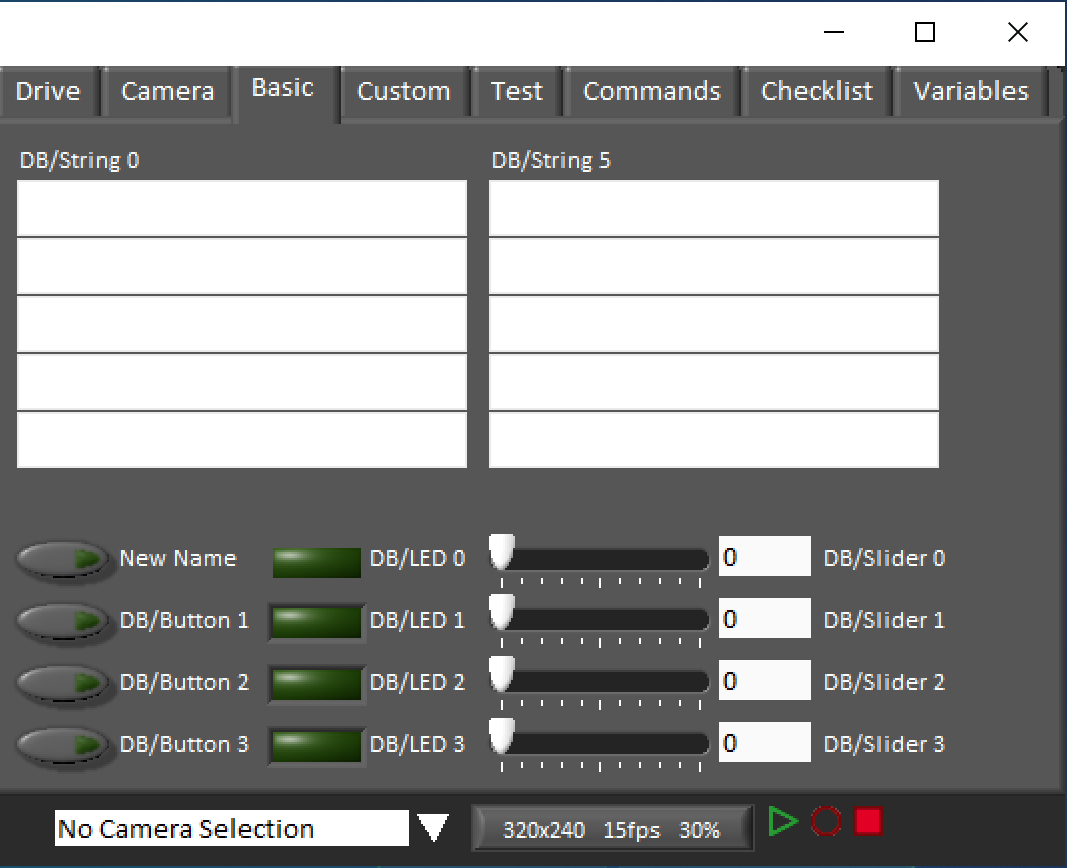Select the DB/LED 3 indicator light
Image resolution: width=1067 pixels, height=868 pixels.
[x=317, y=746]
